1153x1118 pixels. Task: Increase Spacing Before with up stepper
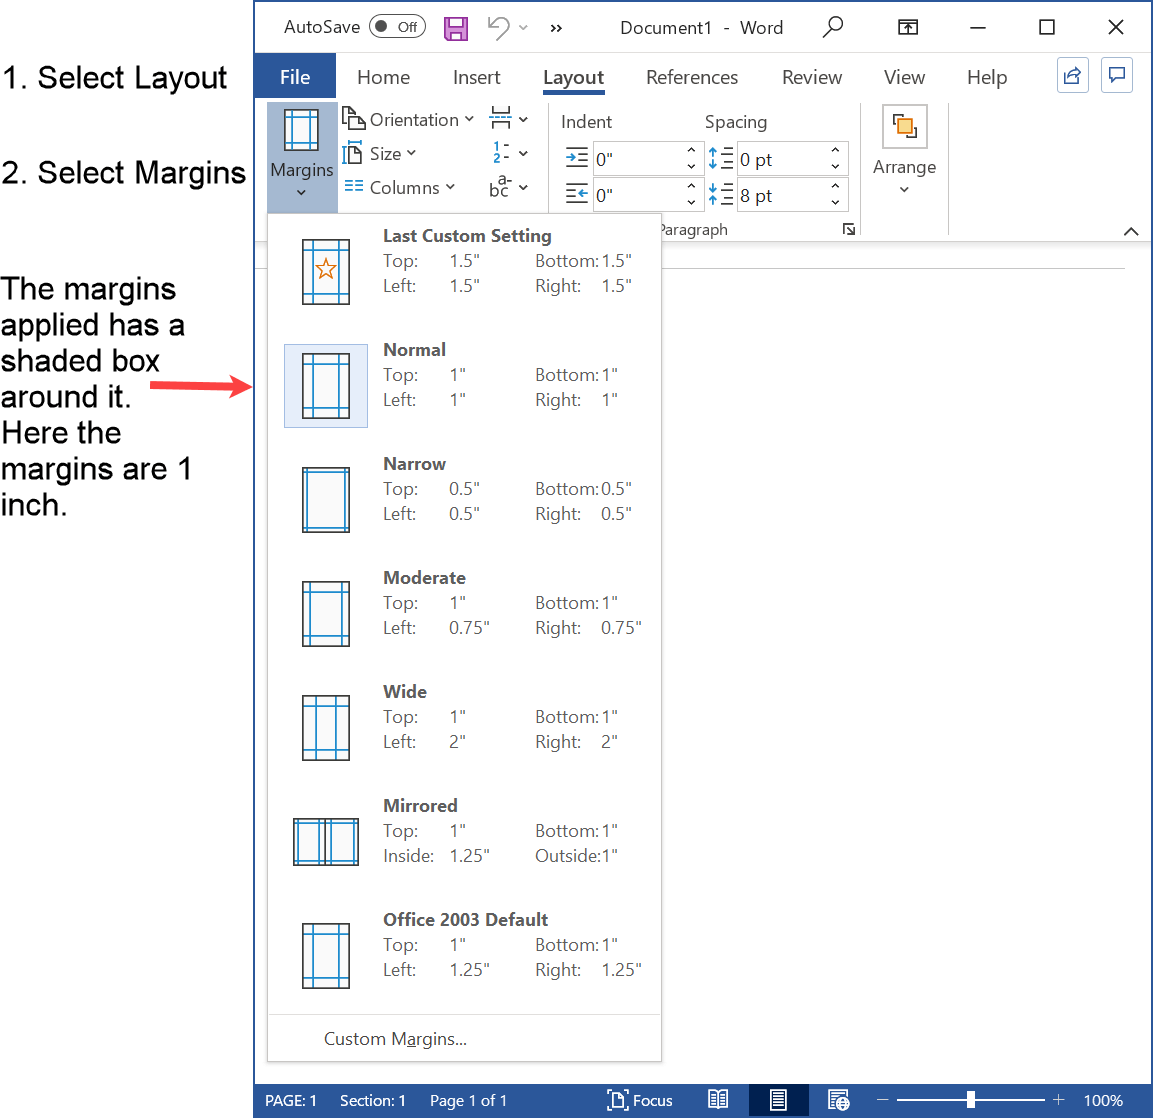[835, 150]
